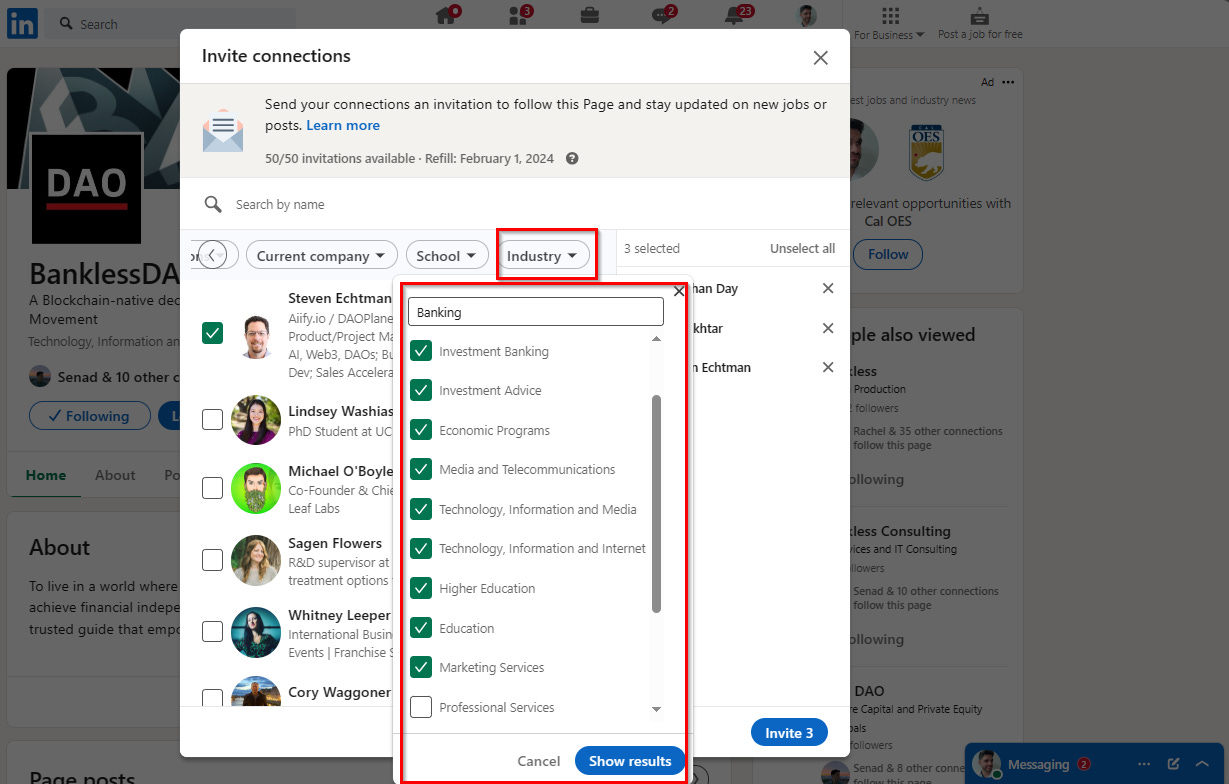Image resolution: width=1229 pixels, height=784 pixels.
Task: Uncheck Education industry
Action: point(421,628)
